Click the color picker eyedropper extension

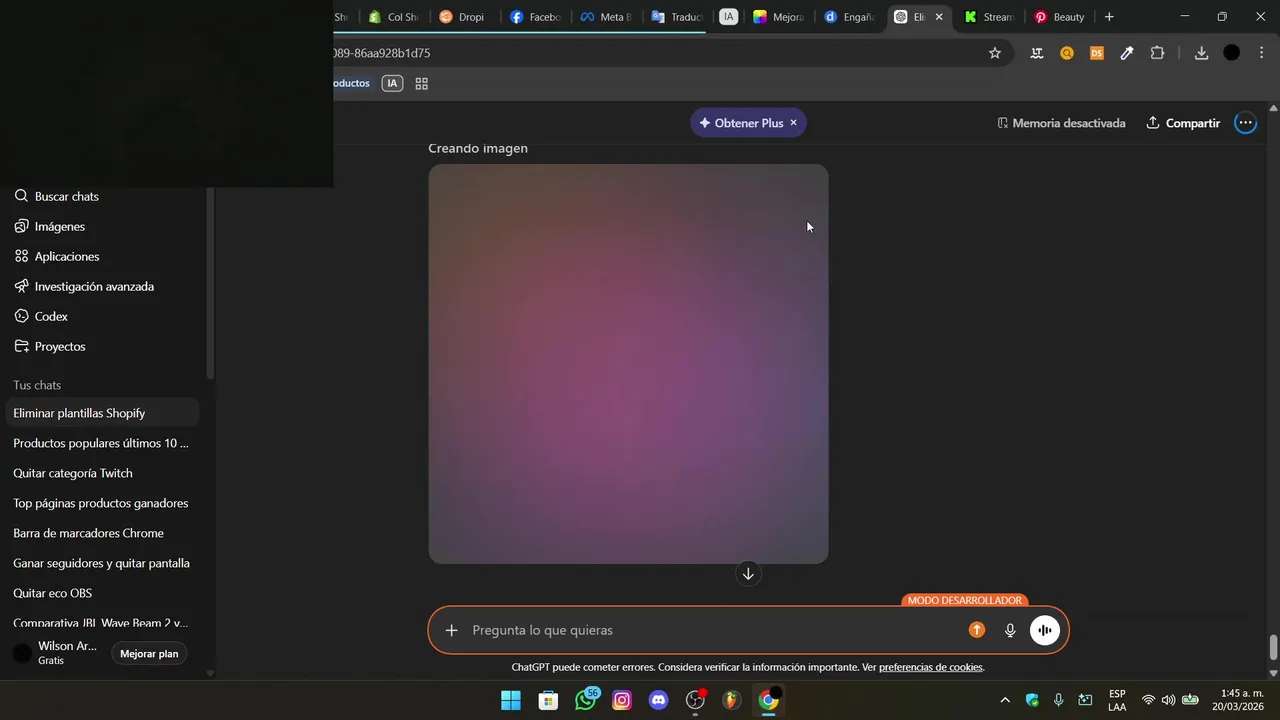[x=1127, y=53]
